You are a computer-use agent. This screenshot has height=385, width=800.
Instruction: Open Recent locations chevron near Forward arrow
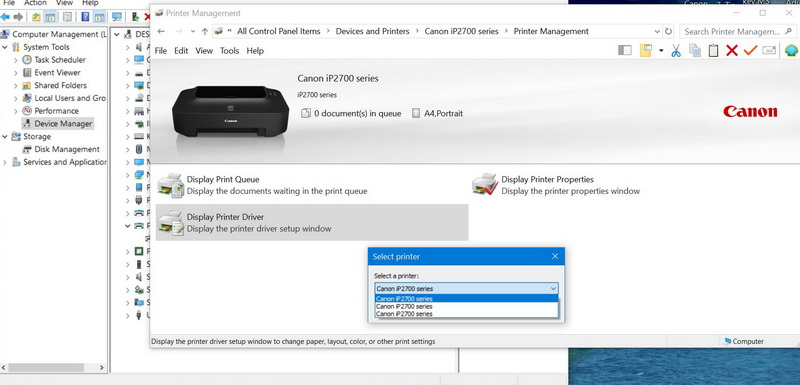(192, 31)
